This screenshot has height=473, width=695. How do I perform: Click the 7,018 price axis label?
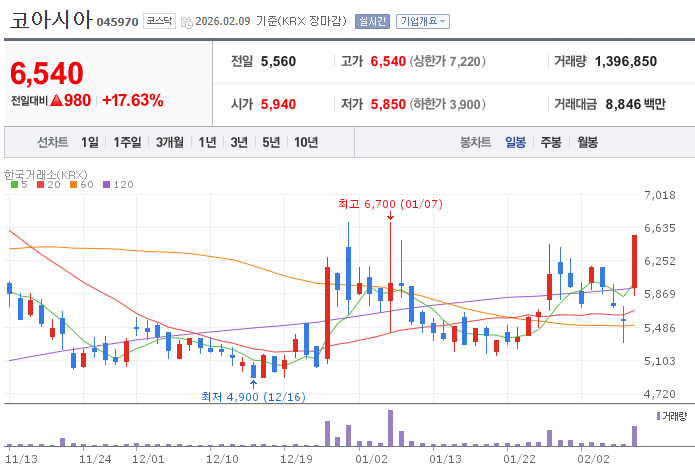(x=660, y=195)
